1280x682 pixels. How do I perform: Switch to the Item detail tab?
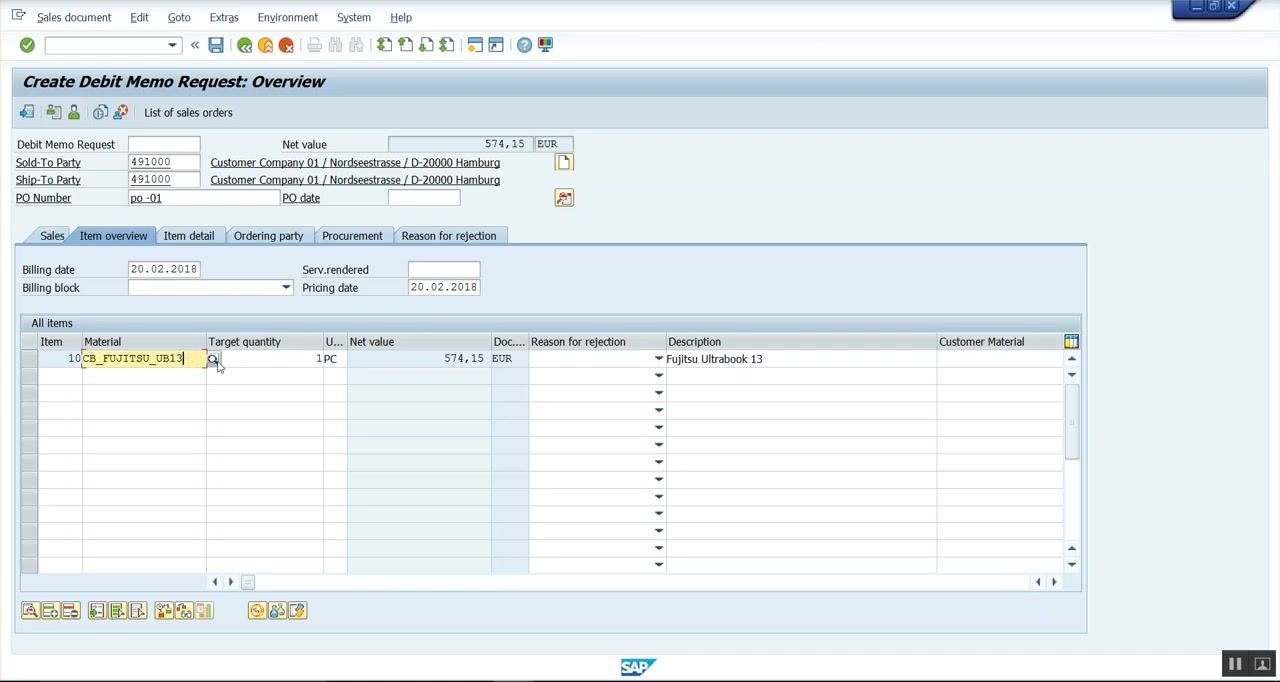coord(189,236)
